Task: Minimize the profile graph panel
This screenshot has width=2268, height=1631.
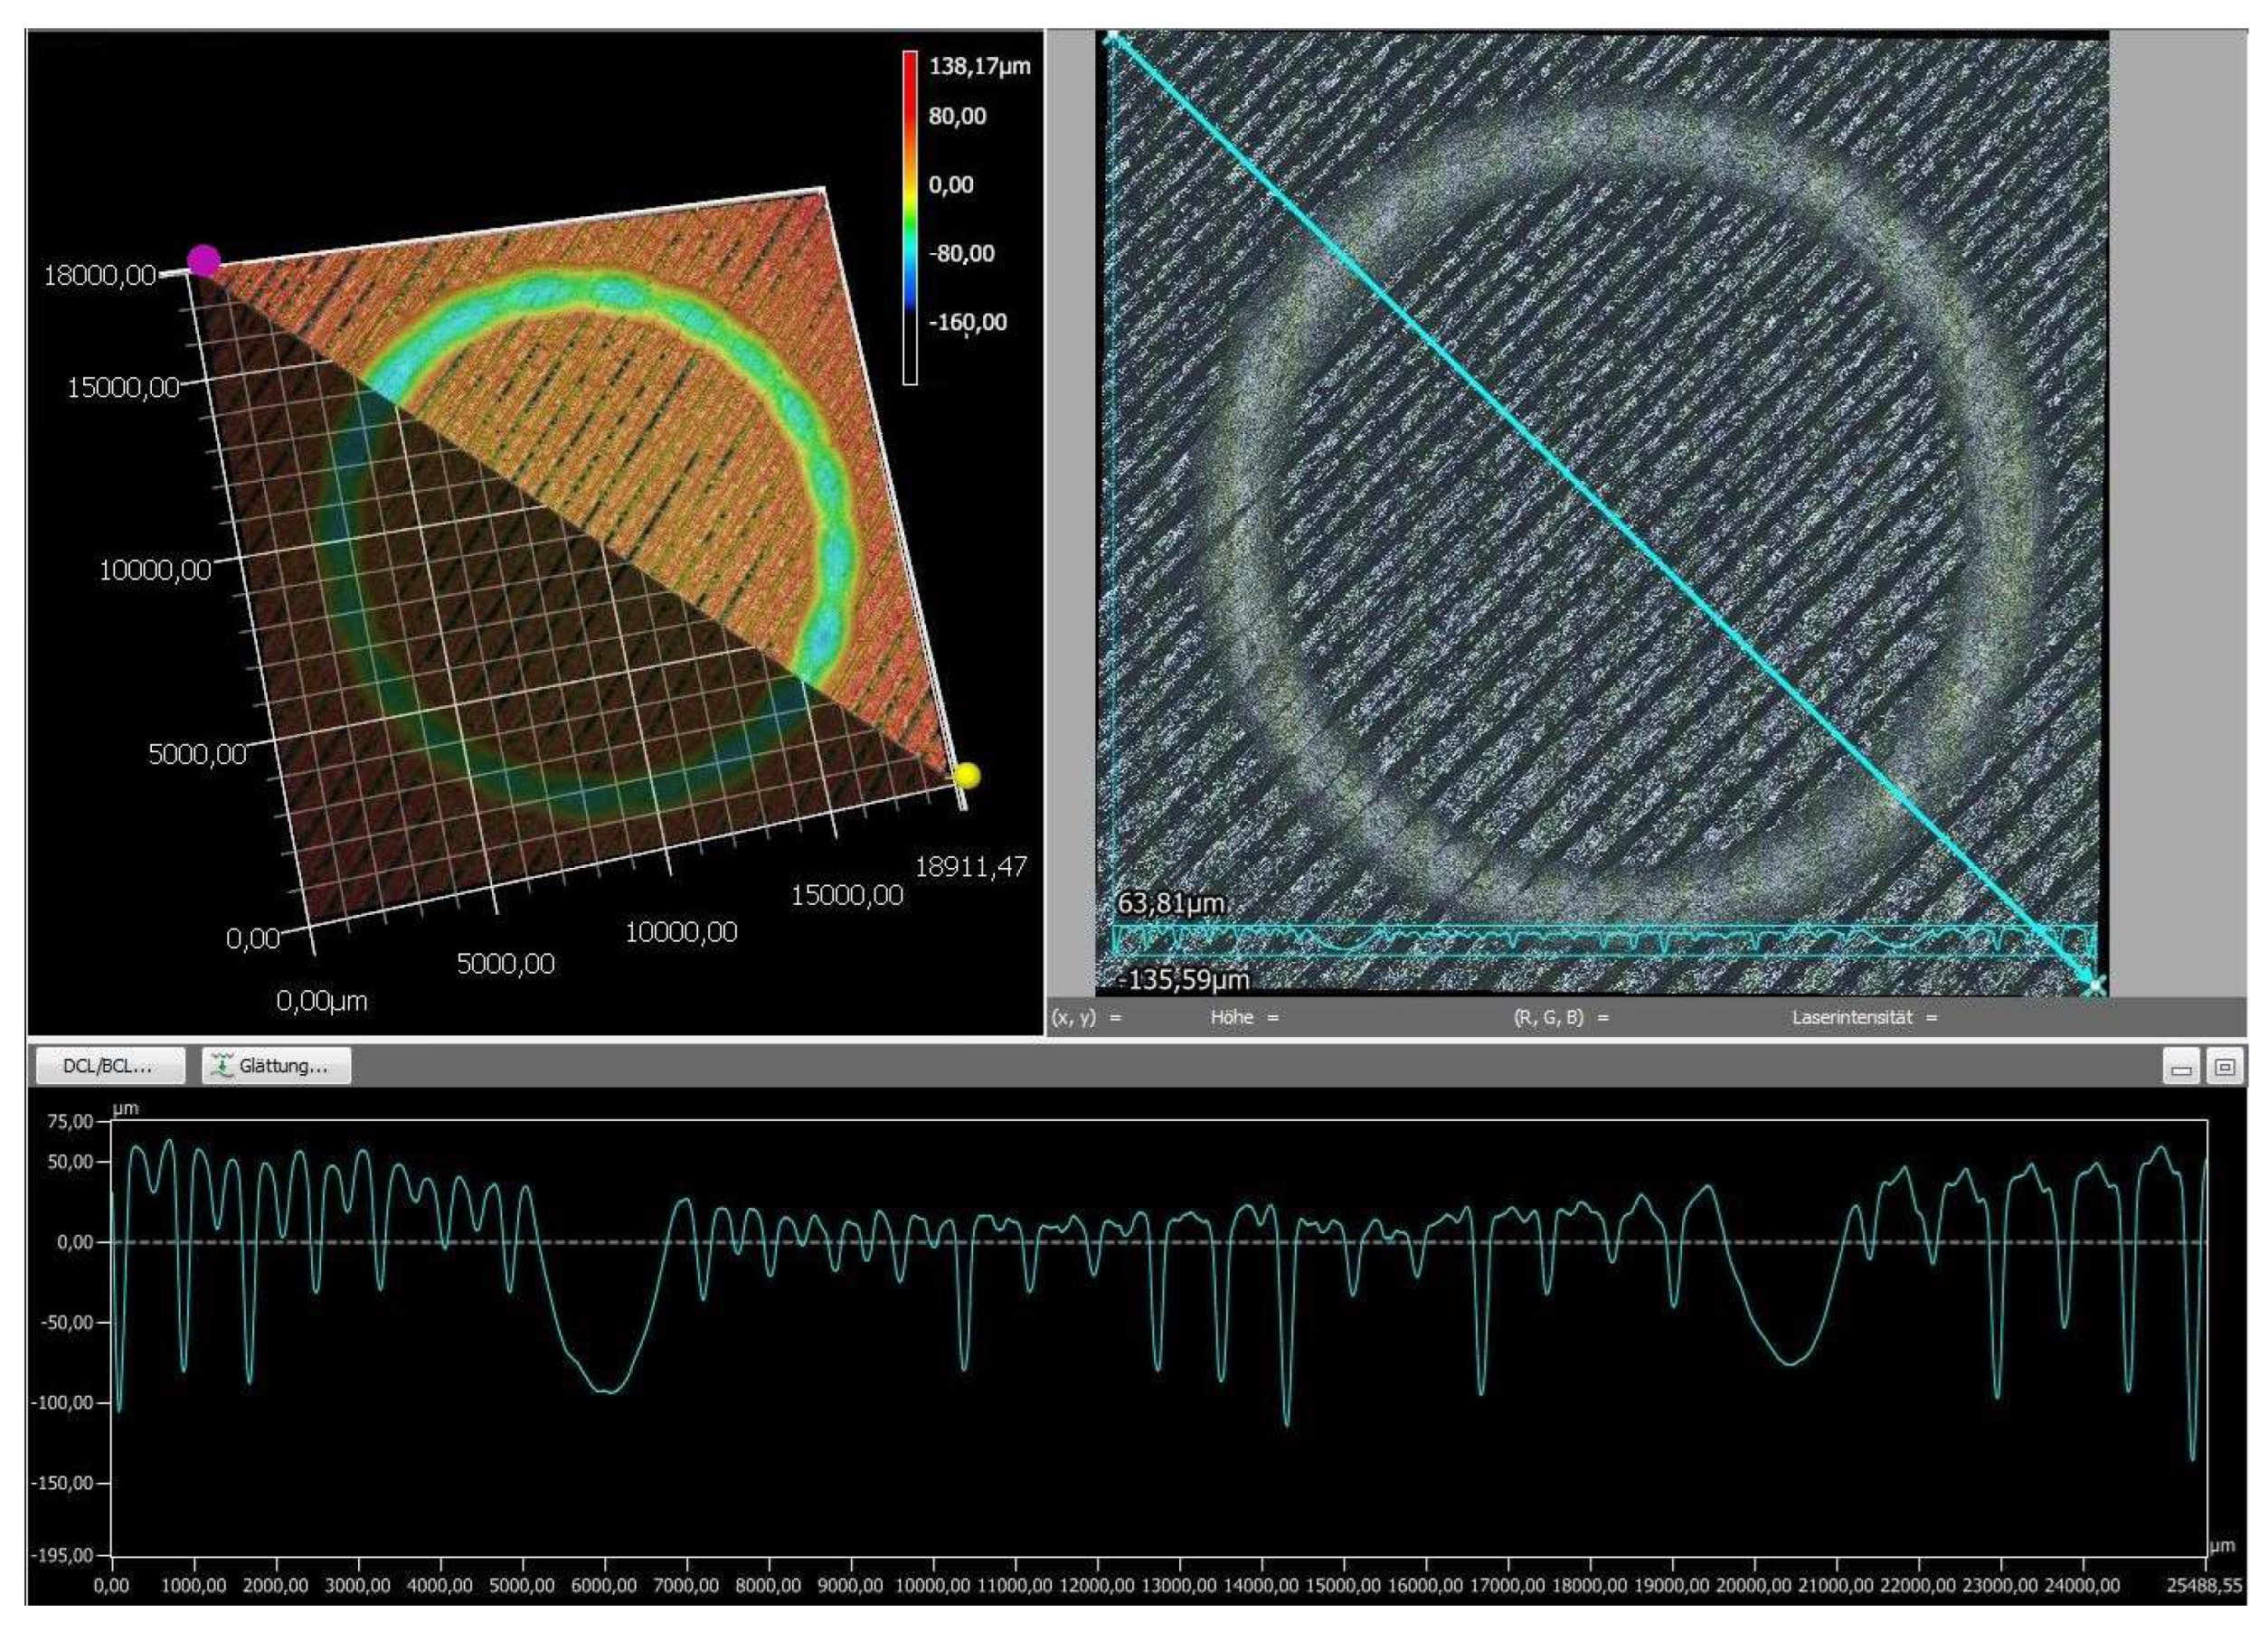Action: tap(2181, 1068)
